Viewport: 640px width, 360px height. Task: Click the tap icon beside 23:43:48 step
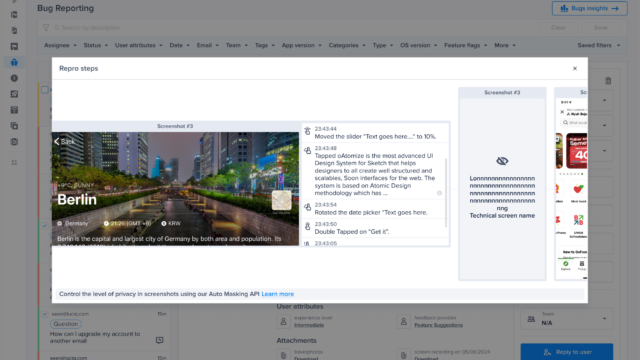(x=307, y=151)
